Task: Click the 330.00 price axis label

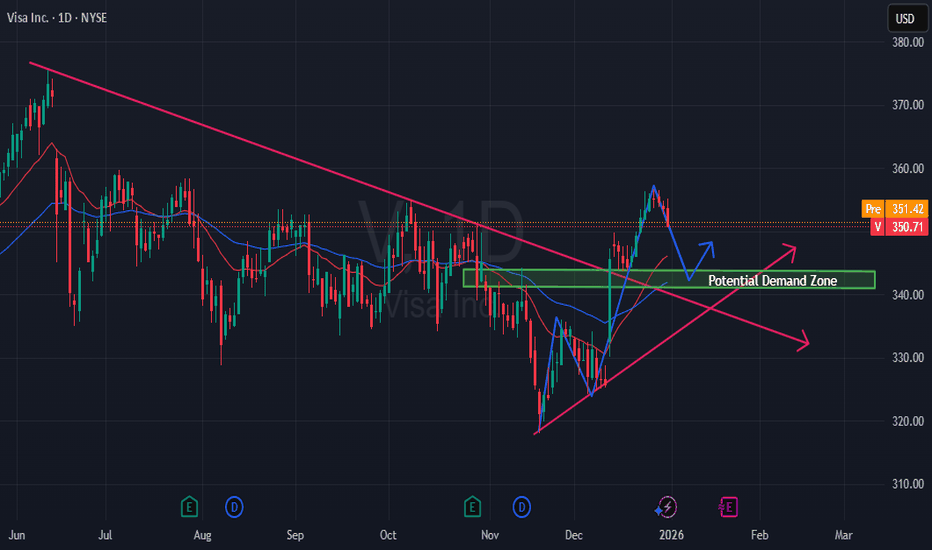Action: [x=908, y=358]
